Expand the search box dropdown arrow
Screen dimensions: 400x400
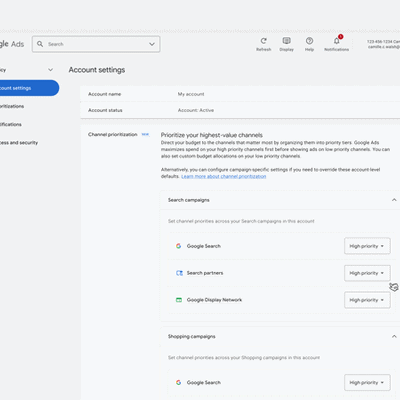click(x=152, y=44)
